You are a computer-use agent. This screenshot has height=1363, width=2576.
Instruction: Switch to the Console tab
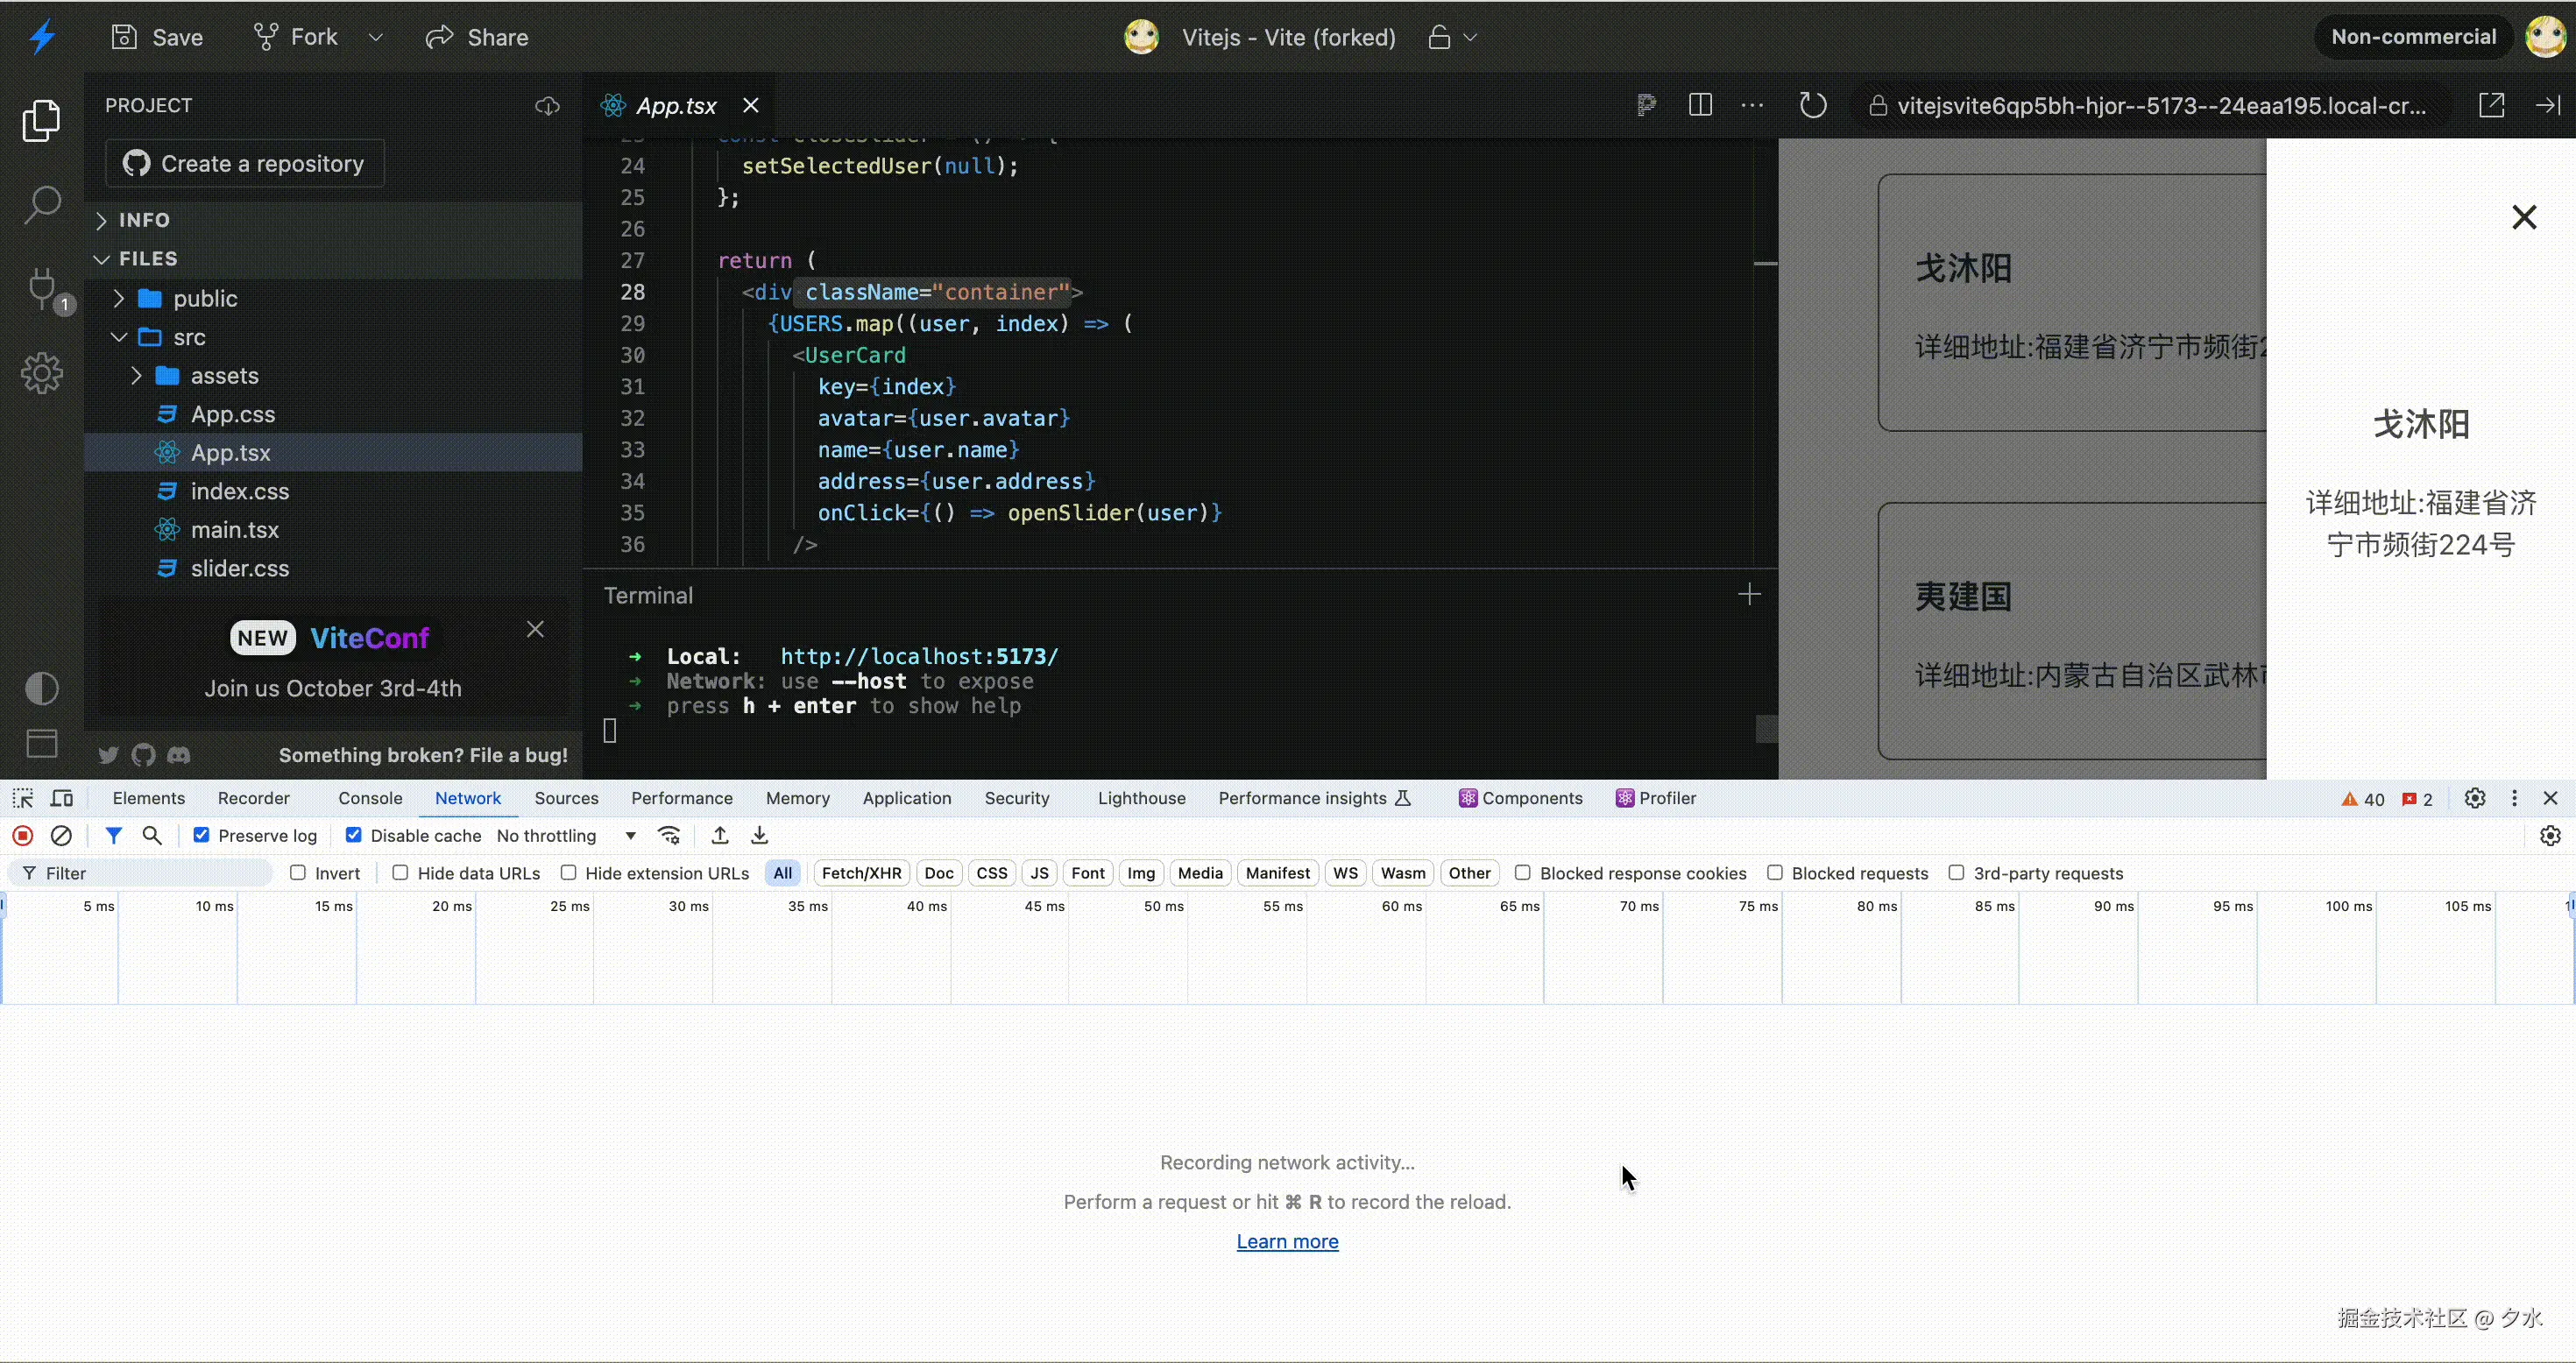point(370,798)
